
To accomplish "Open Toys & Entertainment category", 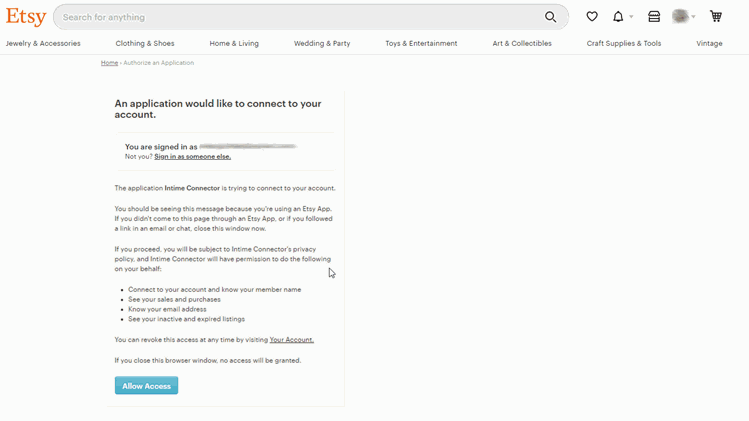I will [x=421, y=44].
